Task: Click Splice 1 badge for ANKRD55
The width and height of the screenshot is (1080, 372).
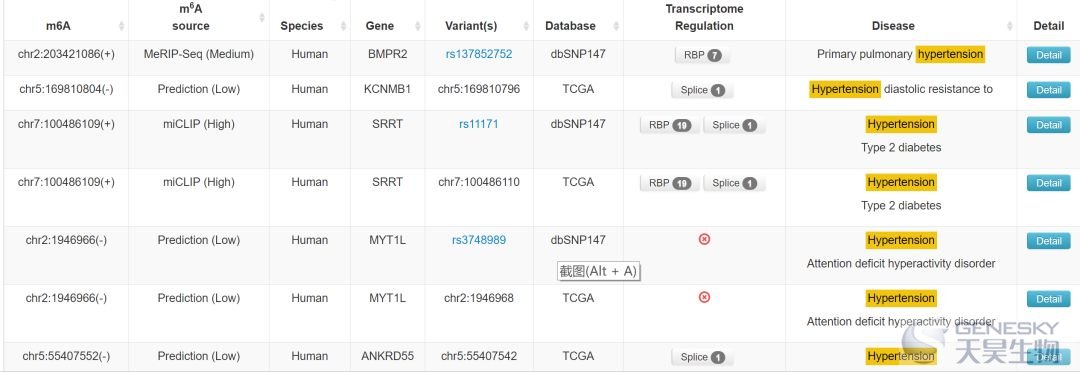Action: coord(702,357)
